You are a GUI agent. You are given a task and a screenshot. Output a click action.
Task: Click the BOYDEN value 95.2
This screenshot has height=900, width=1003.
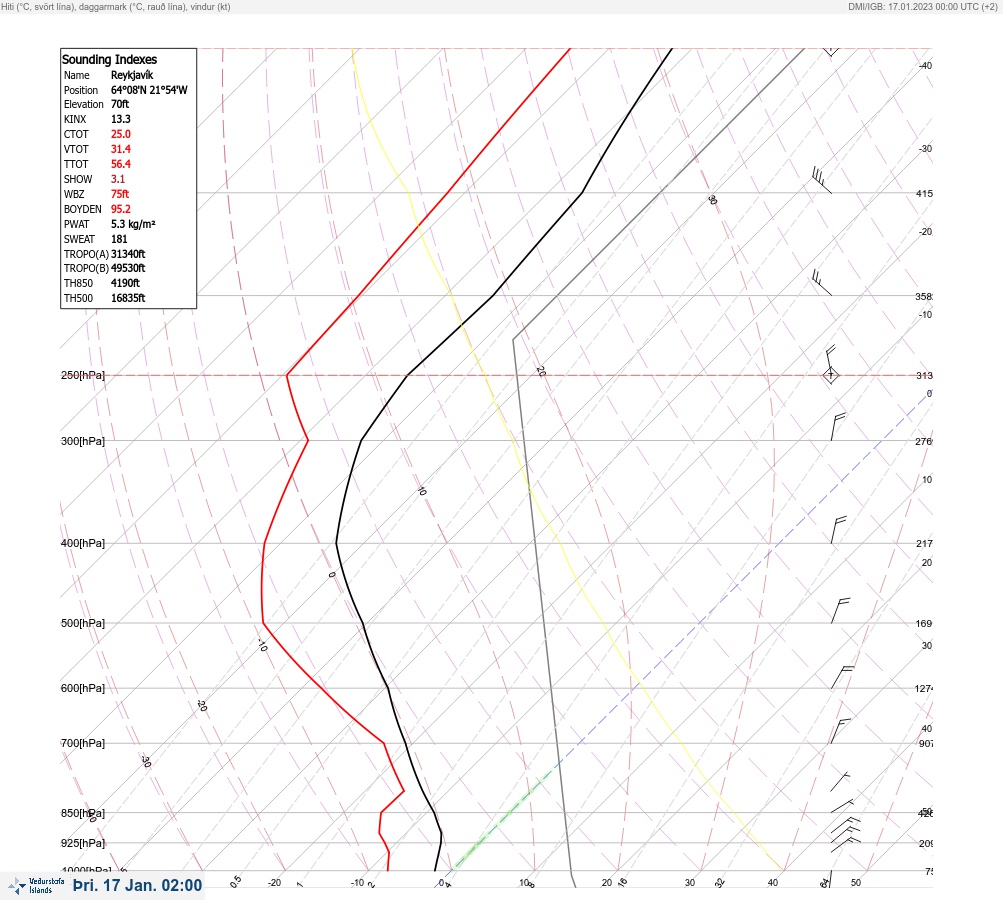pos(120,209)
